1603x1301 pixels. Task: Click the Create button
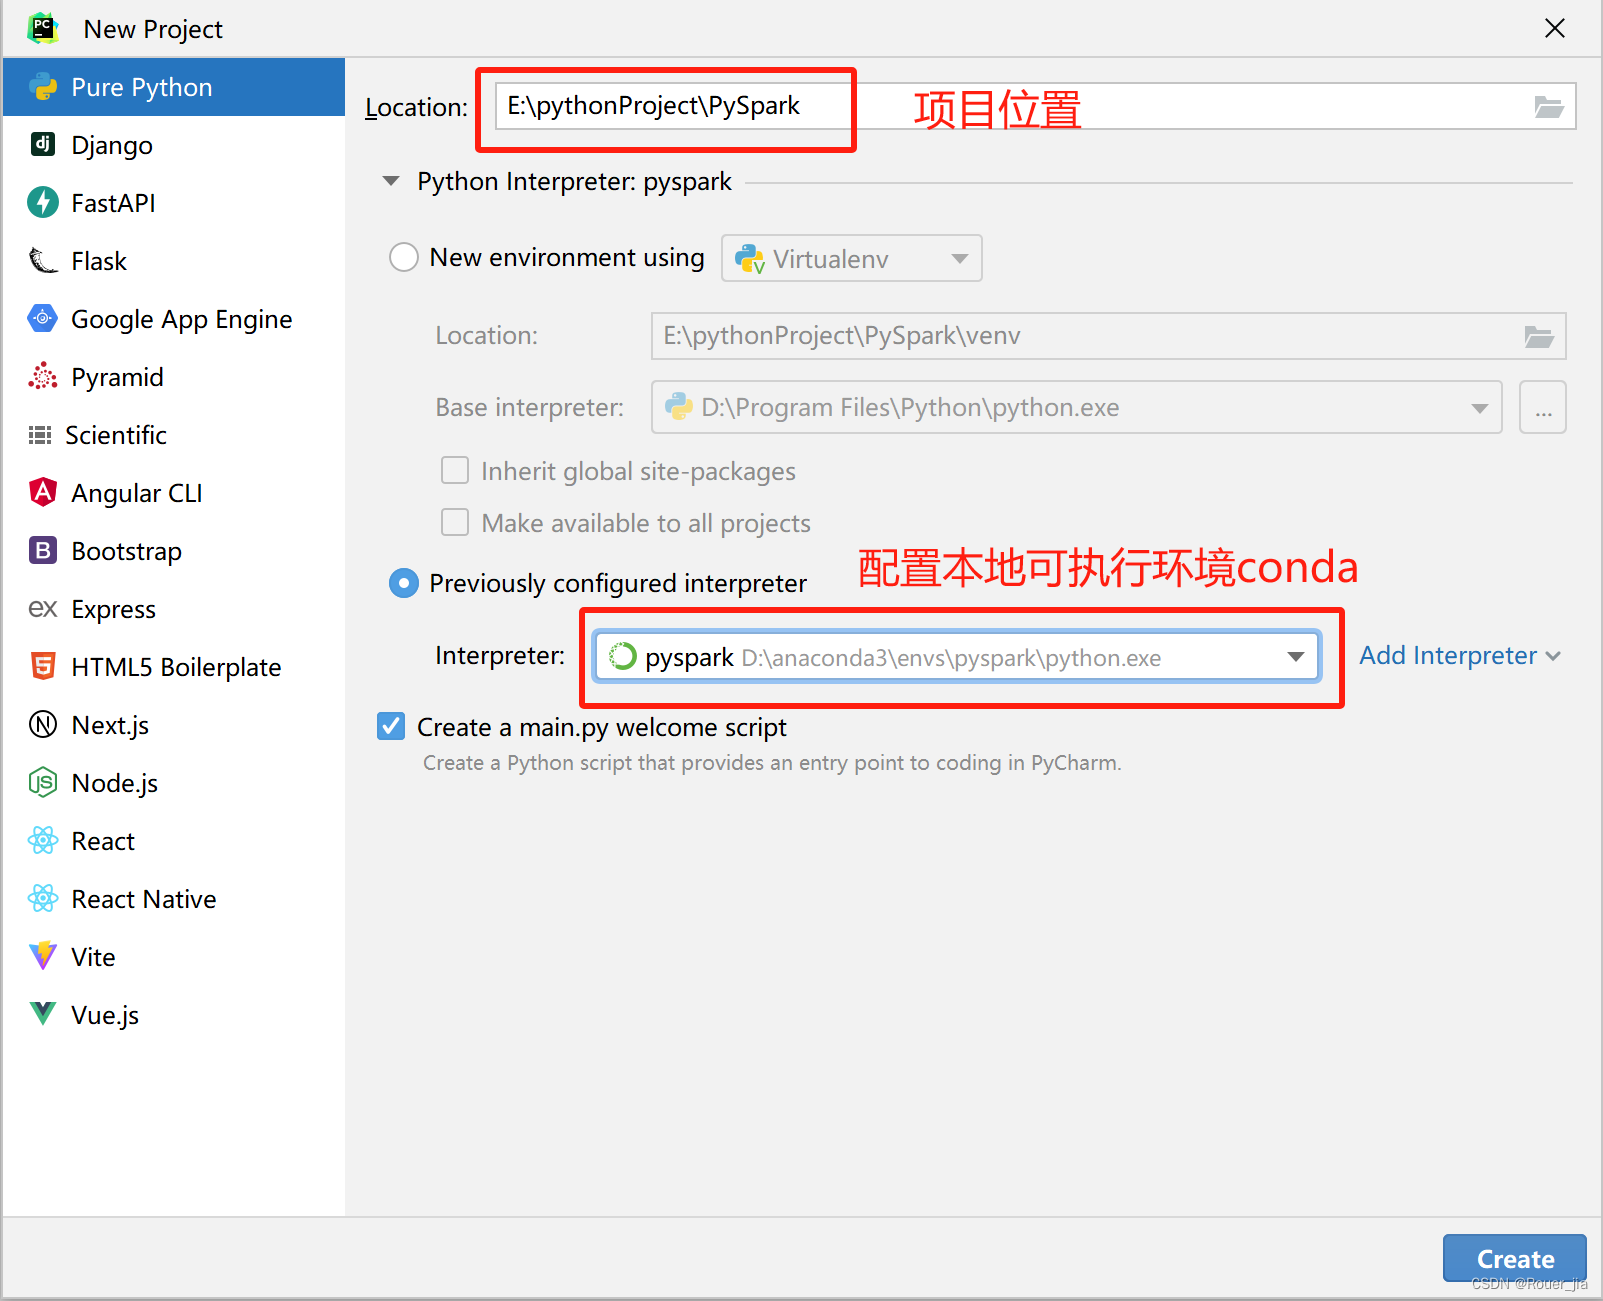tap(1515, 1258)
